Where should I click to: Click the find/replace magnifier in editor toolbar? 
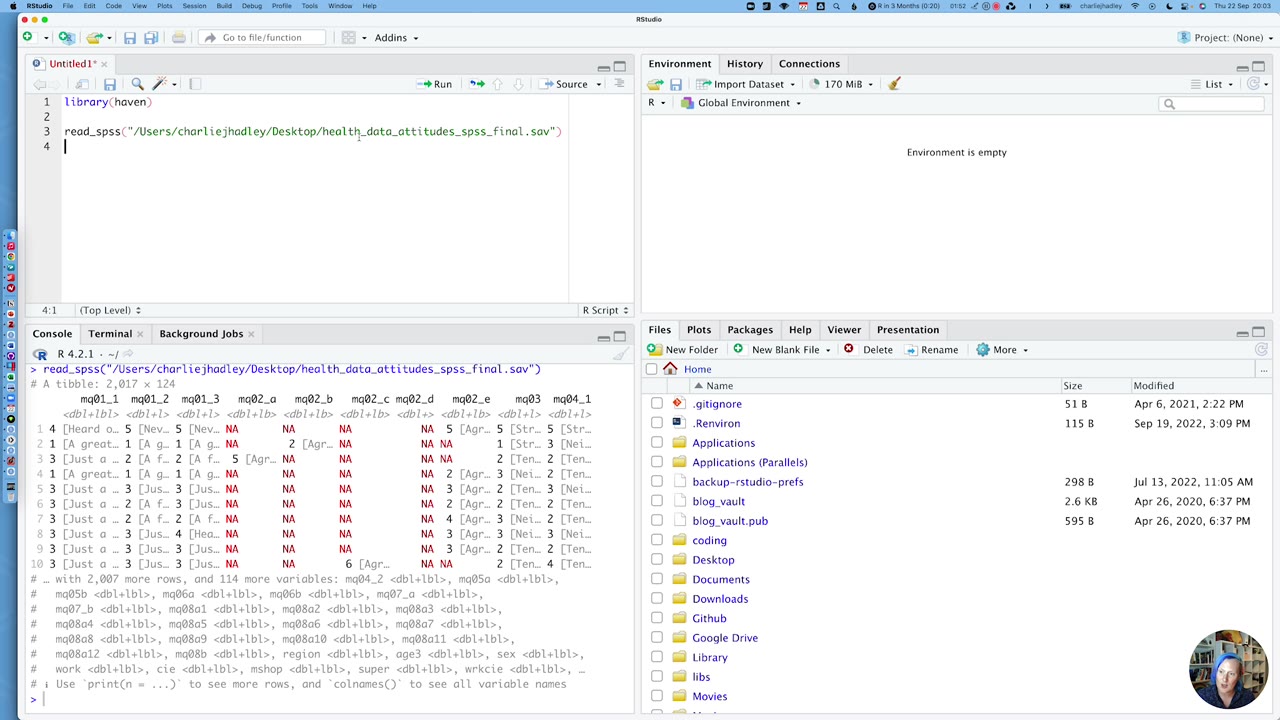pyautogui.click(x=138, y=84)
